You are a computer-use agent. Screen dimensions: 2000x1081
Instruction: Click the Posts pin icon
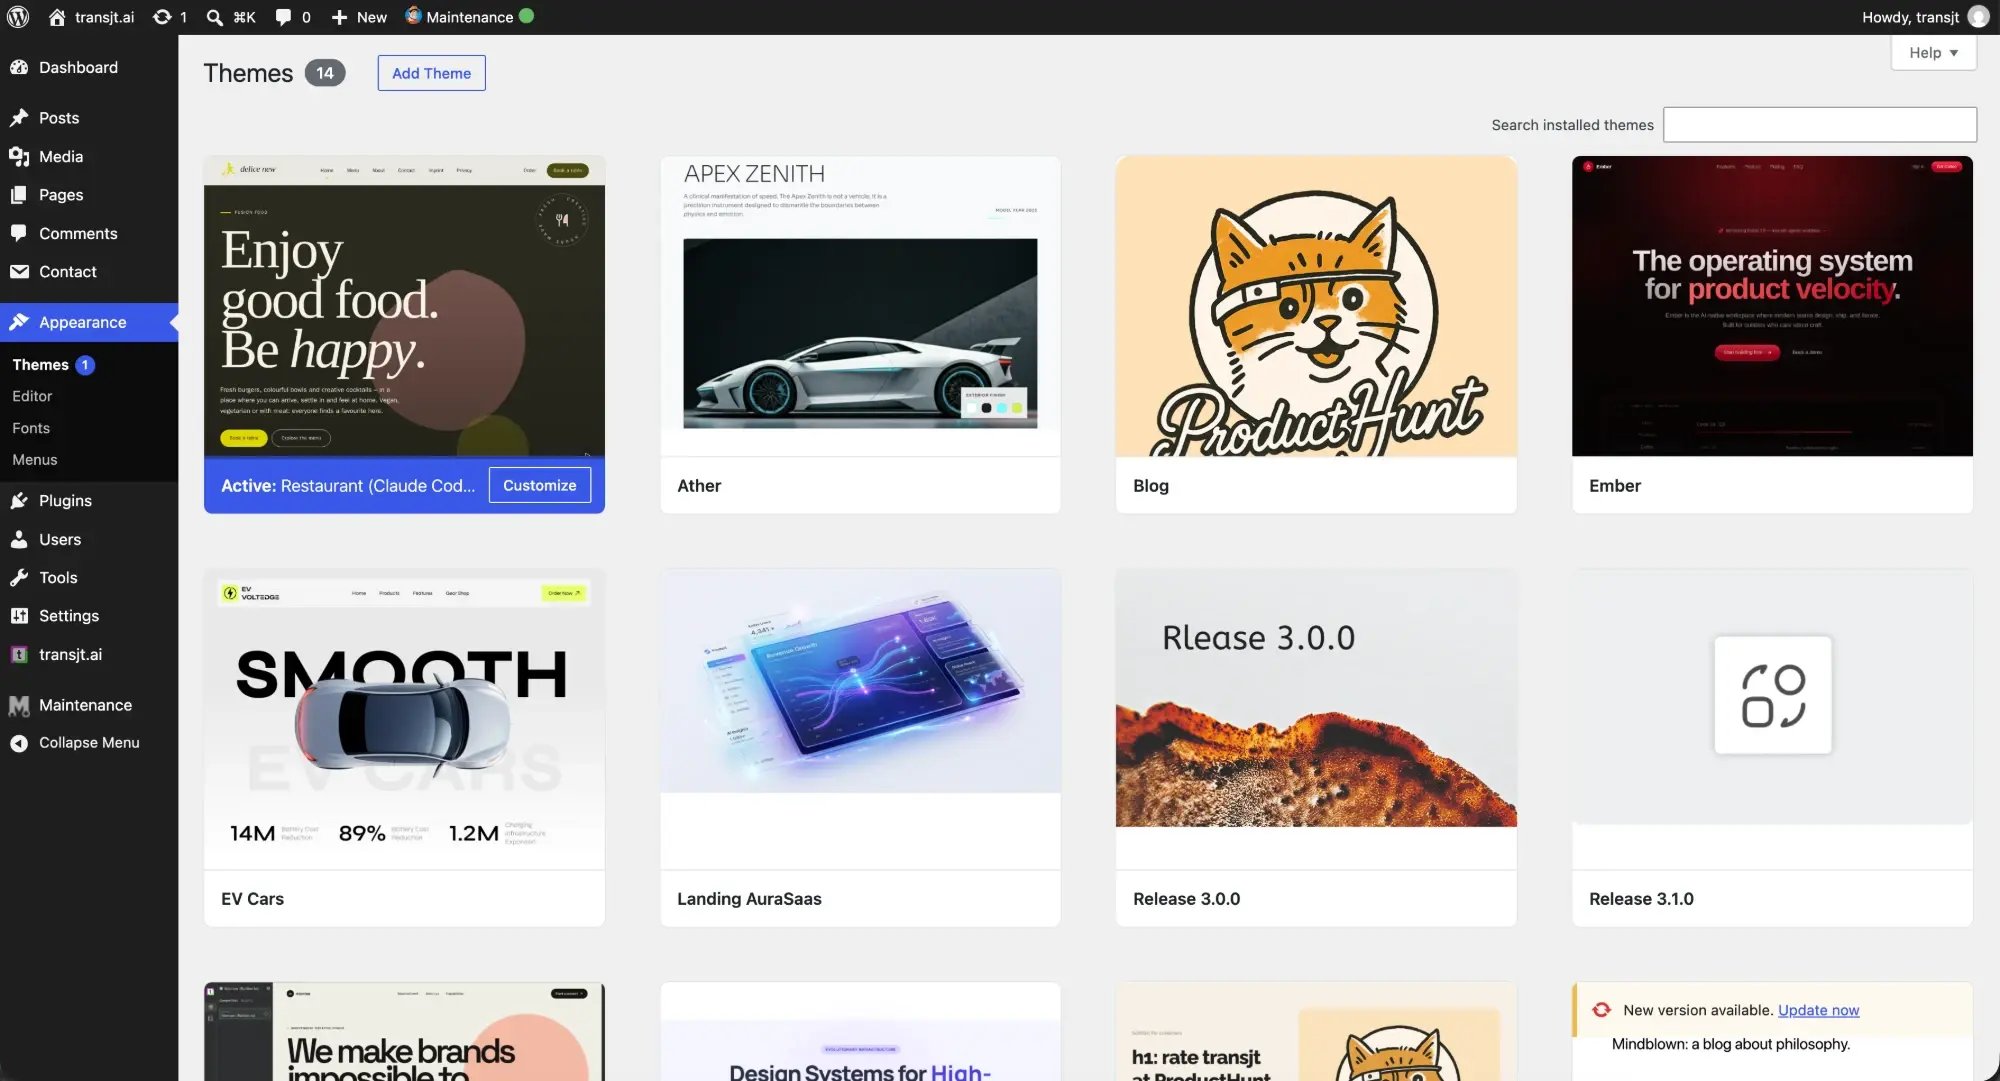[x=19, y=118]
